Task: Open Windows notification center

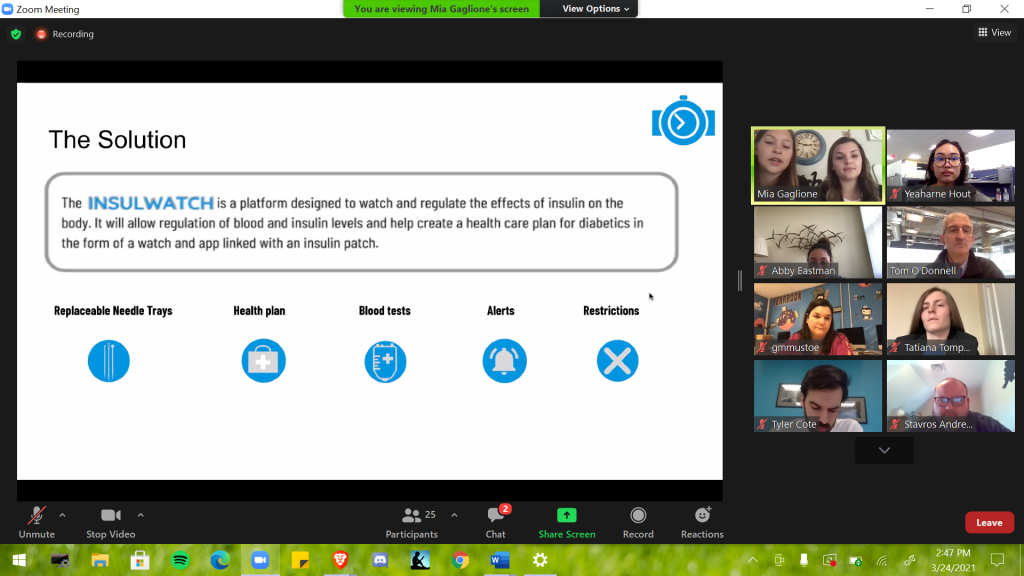Action: [997, 560]
